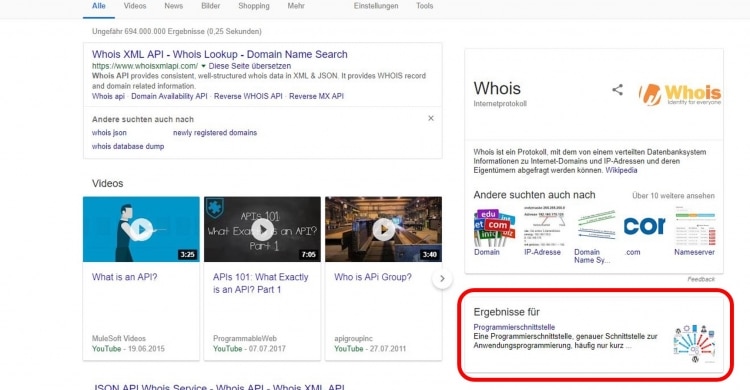
Task: Open the News search tab
Action: [x=174, y=6]
